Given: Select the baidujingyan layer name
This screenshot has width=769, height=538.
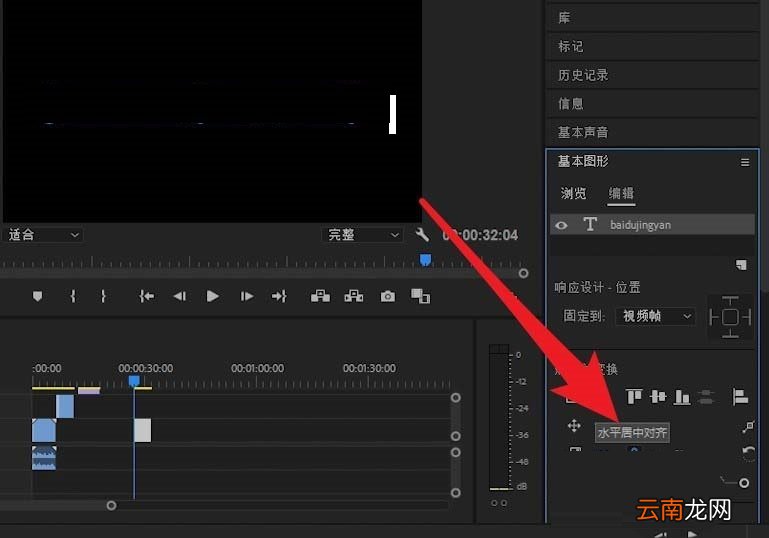Looking at the screenshot, I should pyautogui.click(x=640, y=225).
